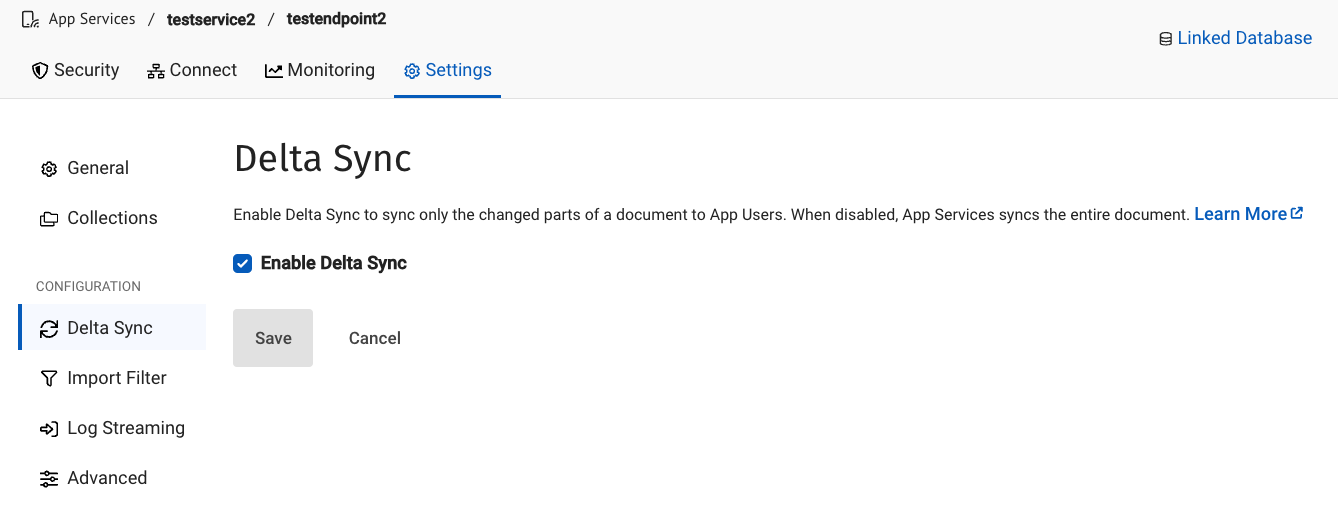Click the Collections folder icon

[x=49, y=219]
